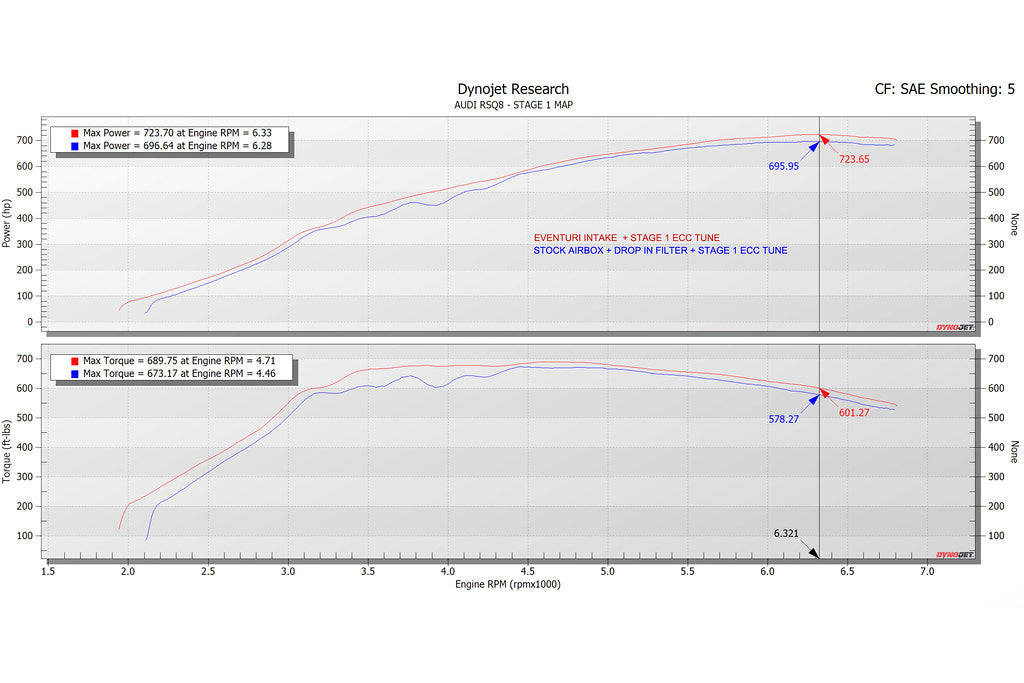Select the blue arrow marker on the torque curve
This screenshot has height=683, width=1024.
click(814, 398)
